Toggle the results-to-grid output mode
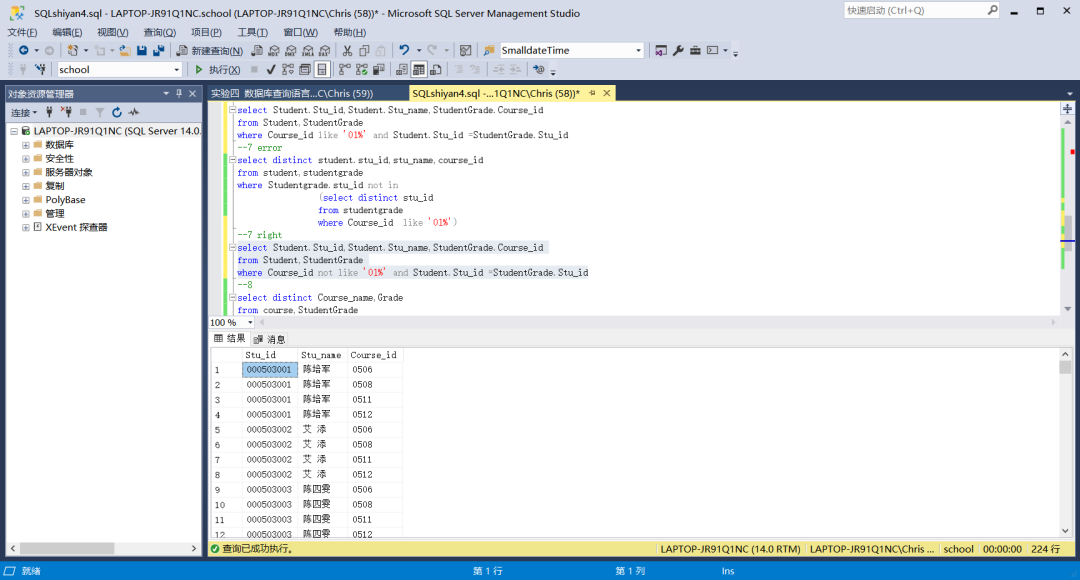1080x580 pixels. 419,70
